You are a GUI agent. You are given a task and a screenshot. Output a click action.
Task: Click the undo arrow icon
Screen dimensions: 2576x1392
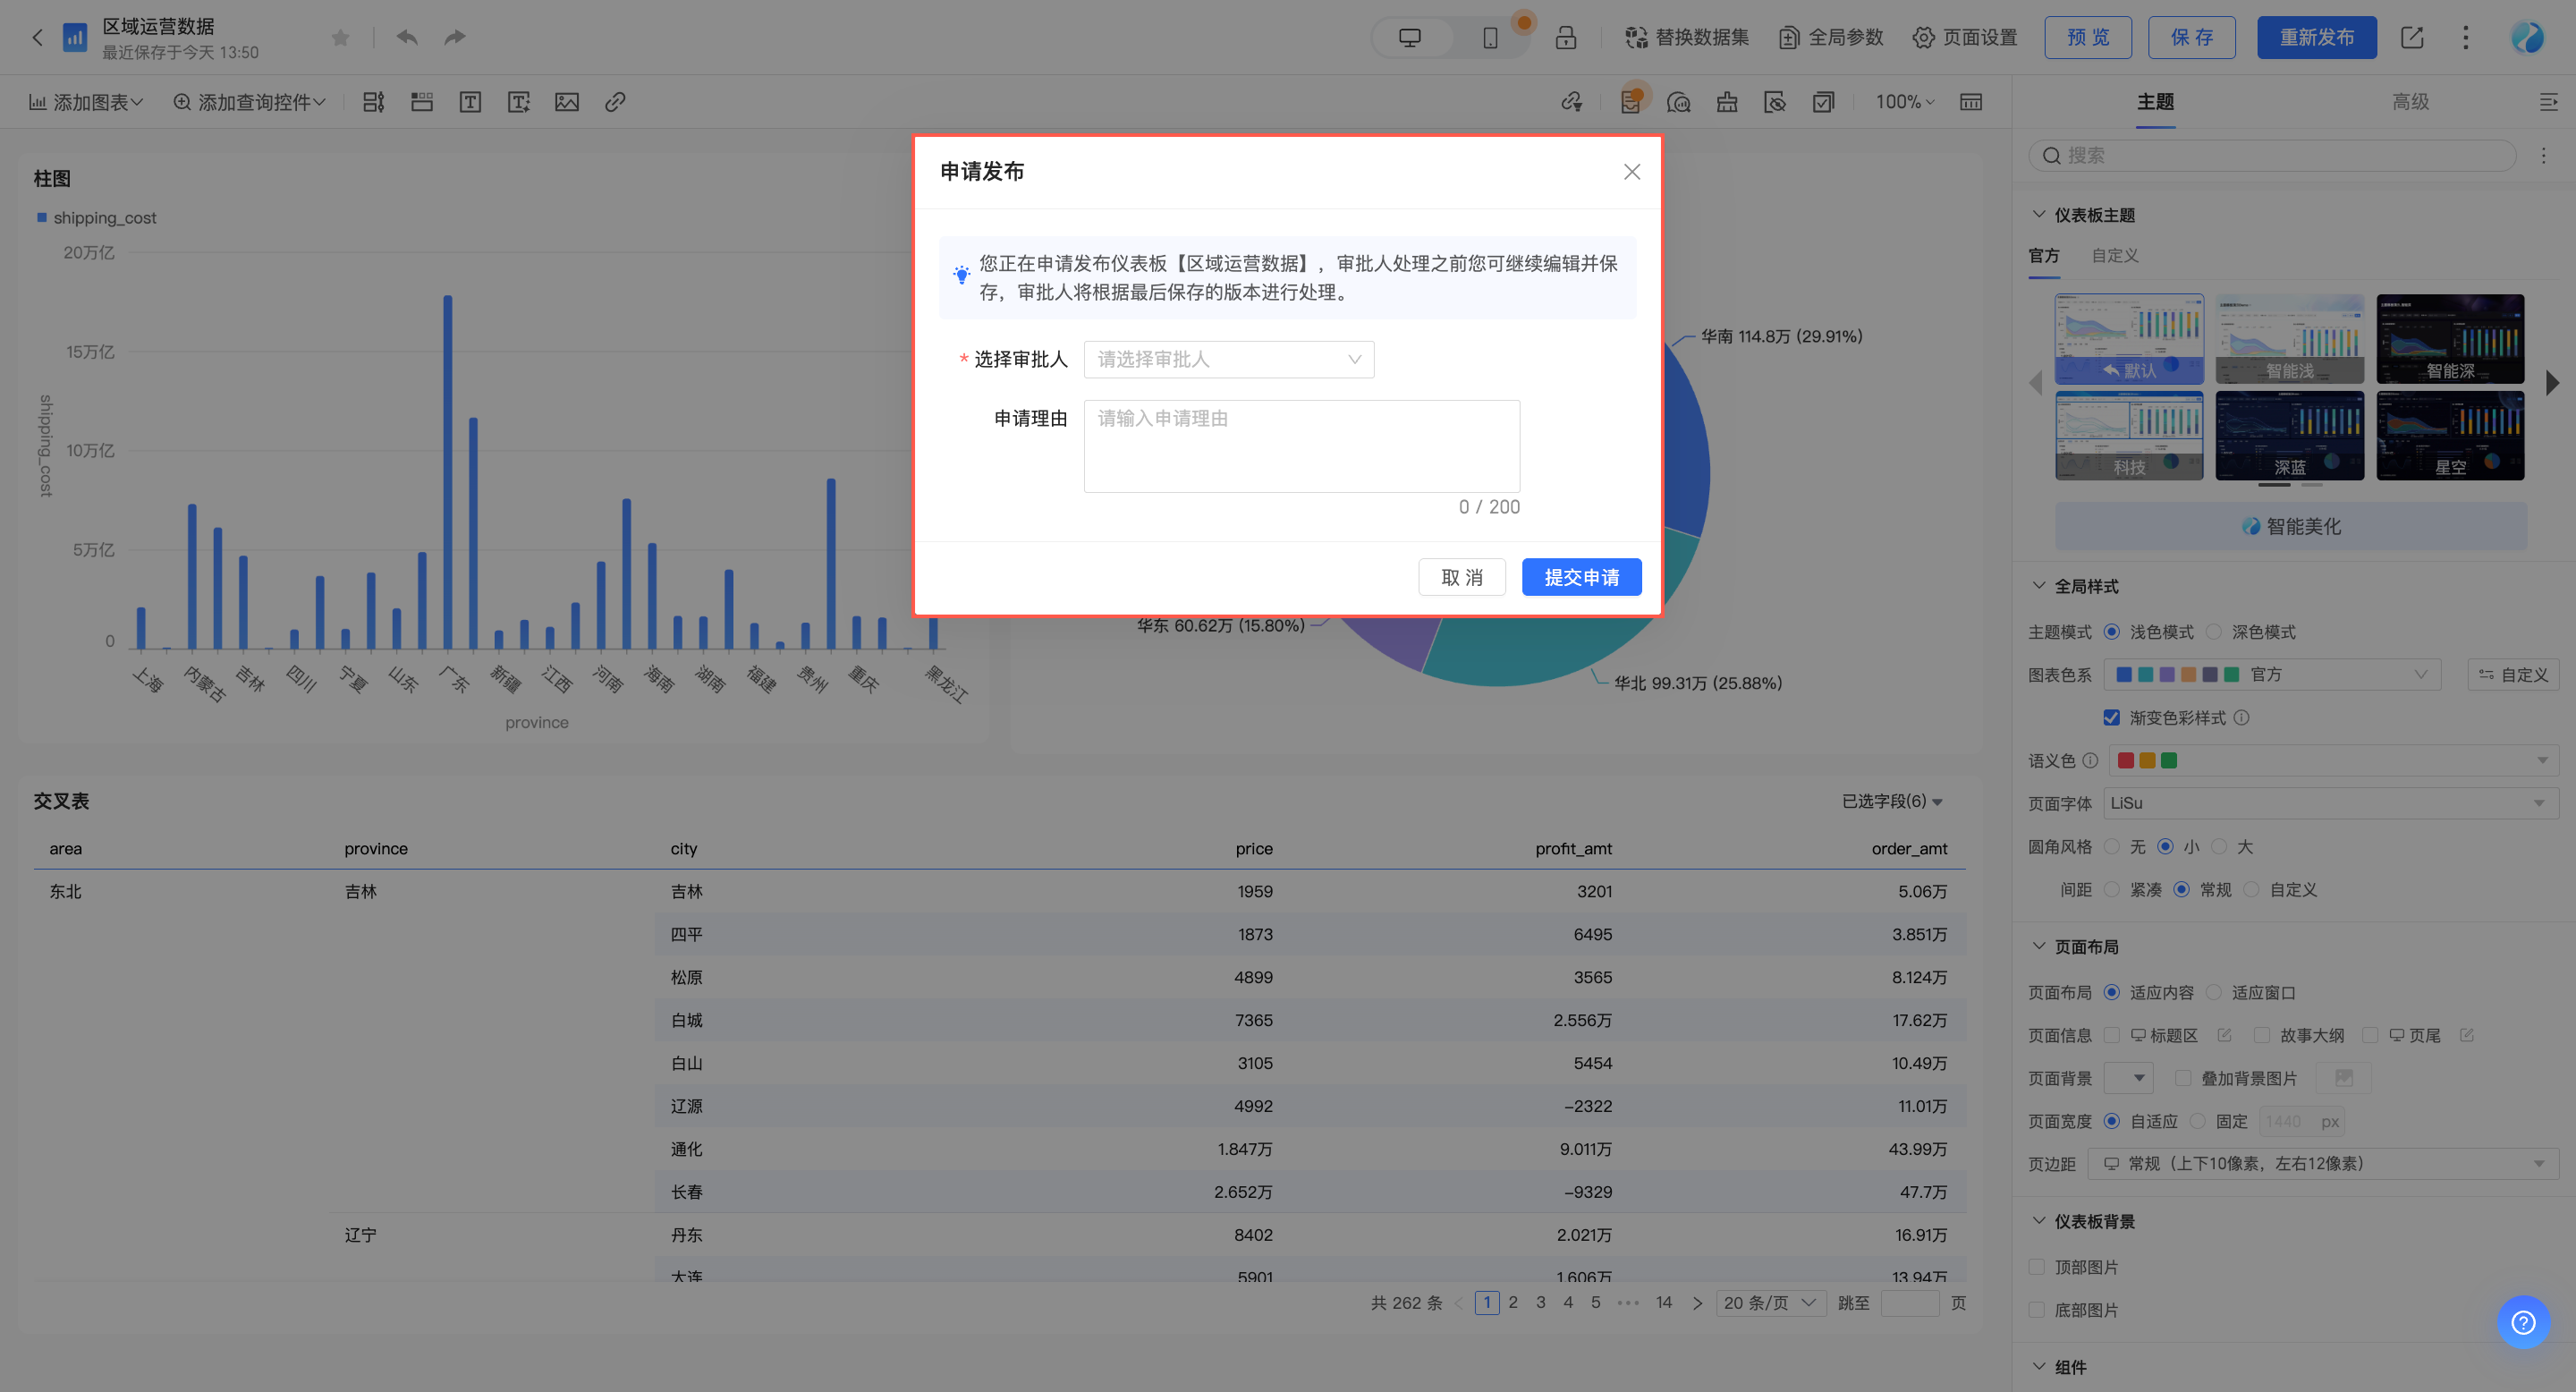(406, 37)
